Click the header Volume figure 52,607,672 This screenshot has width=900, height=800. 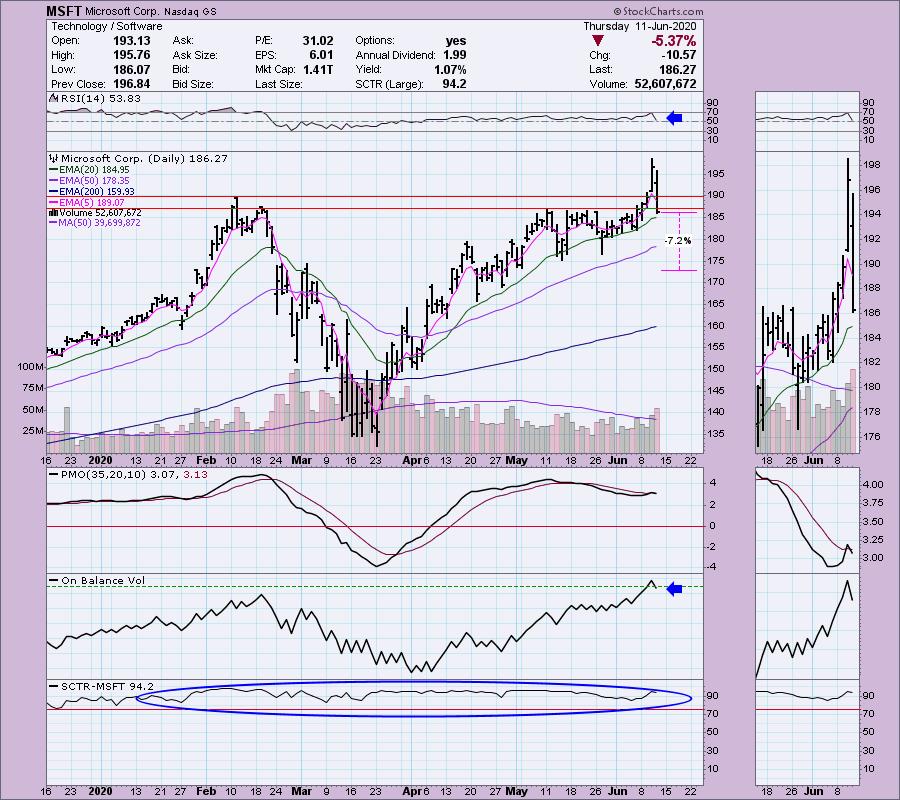[665, 84]
